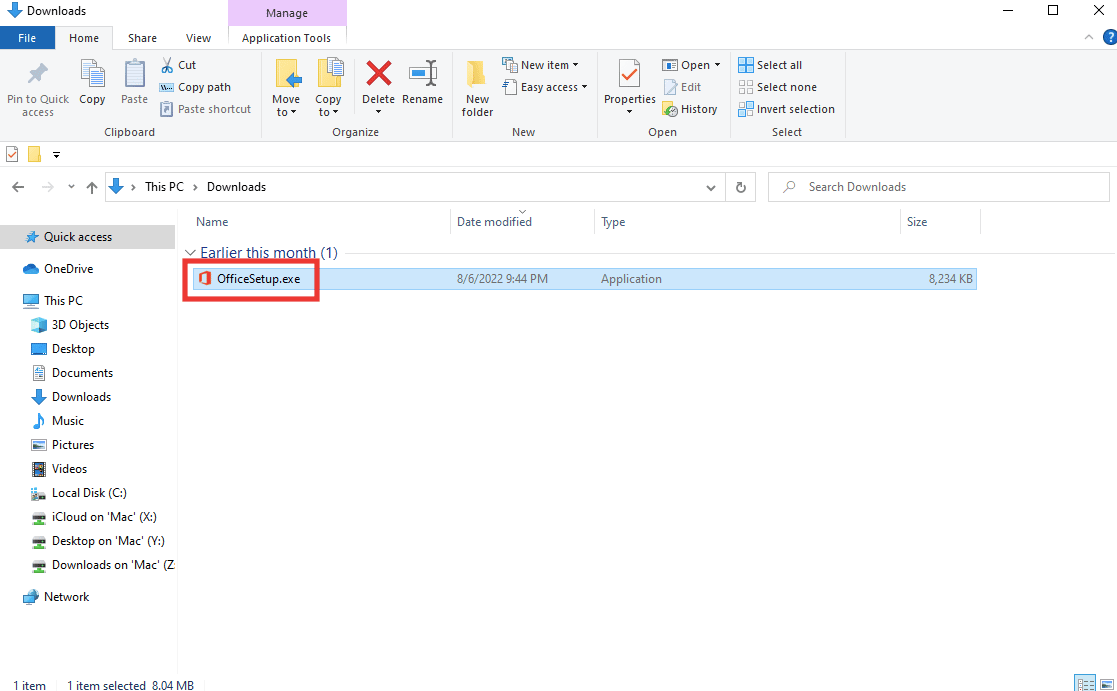Click inside the Search Downloads box
The image size is (1117, 691).
[900, 186]
